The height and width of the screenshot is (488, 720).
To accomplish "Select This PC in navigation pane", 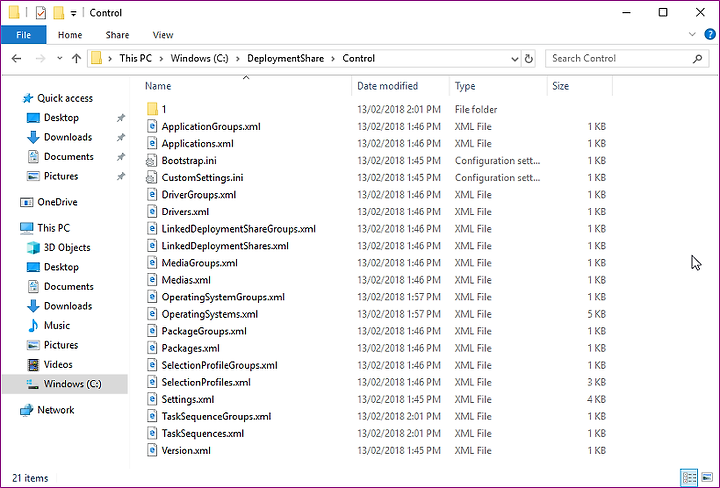I will [53, 228].
